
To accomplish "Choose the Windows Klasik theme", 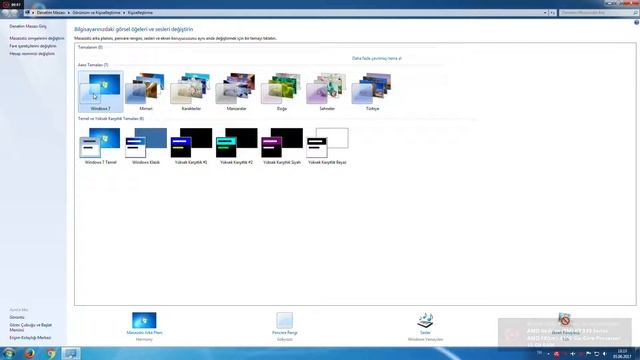I will click(146, 146).
